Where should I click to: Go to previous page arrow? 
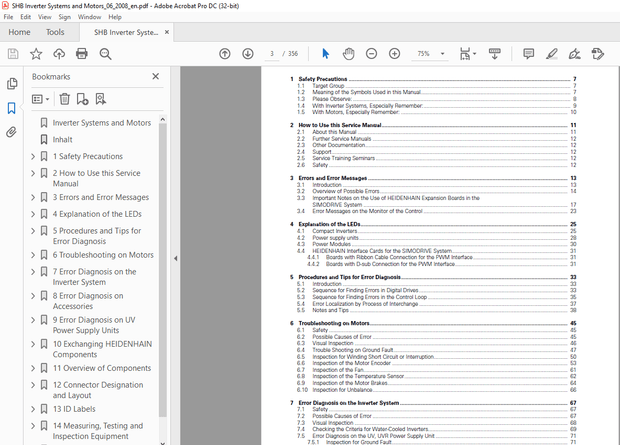coord(225,54)
